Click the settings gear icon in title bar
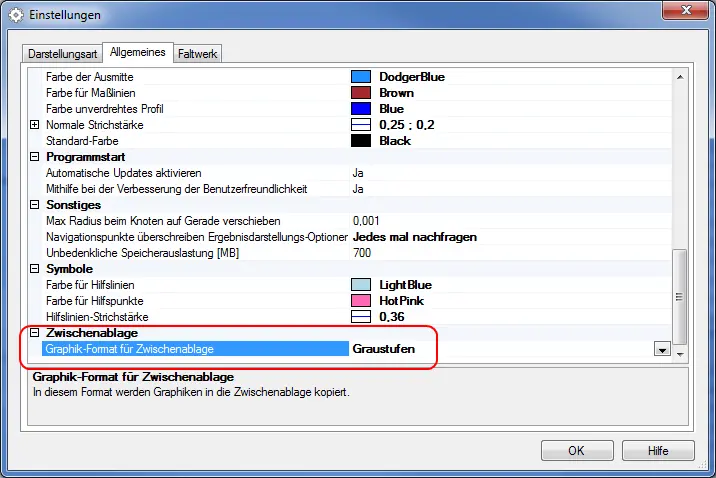Viewport: 716px width, 478px height. (x=16, y=15)
